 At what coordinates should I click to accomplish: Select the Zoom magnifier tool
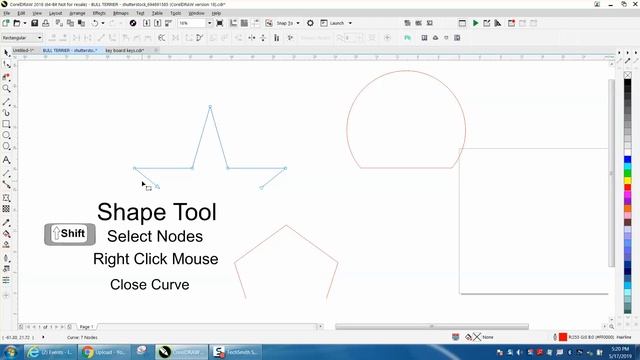coord(7,89)
